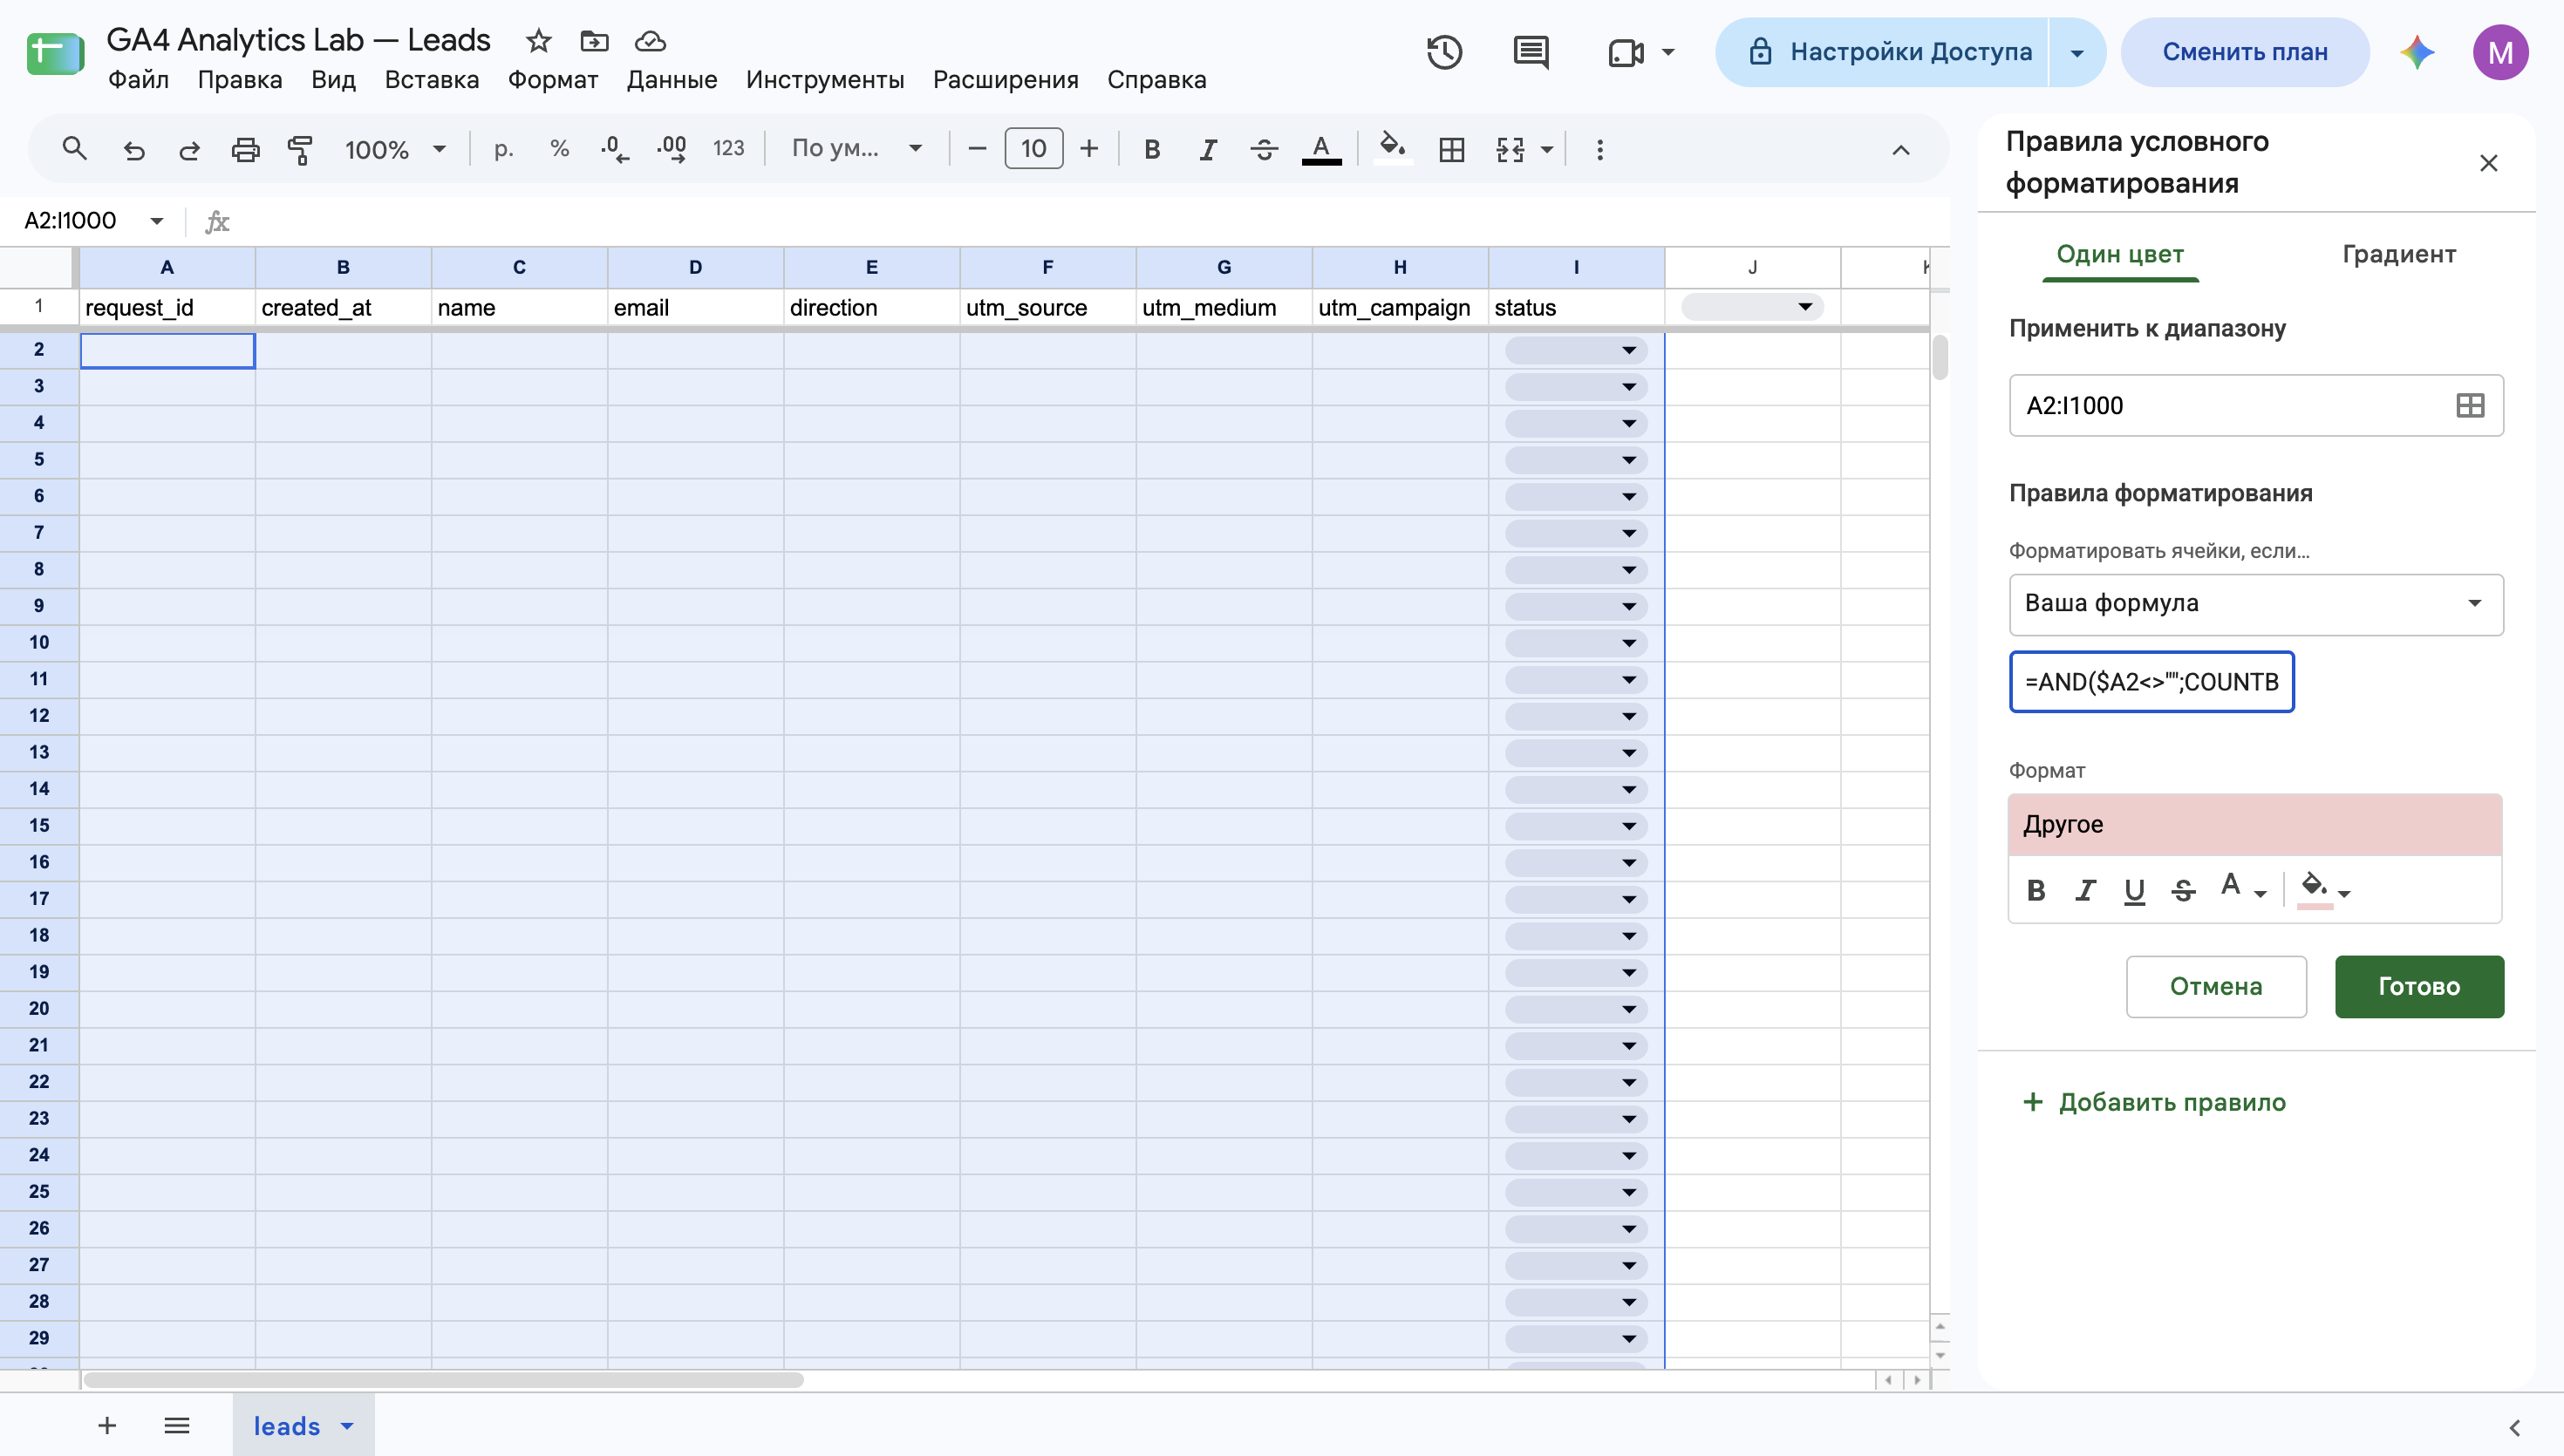The height and width of the screenshot is (1456, 2564).
Task: Activate the paint format tool
Action: [300, 150]
